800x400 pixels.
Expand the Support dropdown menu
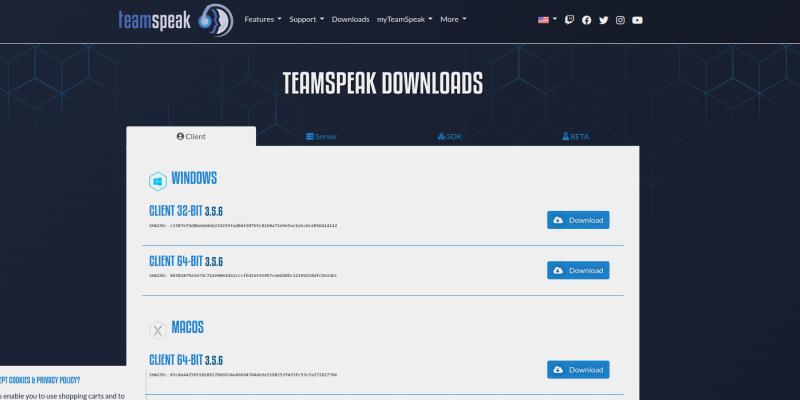[x=306, y=19]
